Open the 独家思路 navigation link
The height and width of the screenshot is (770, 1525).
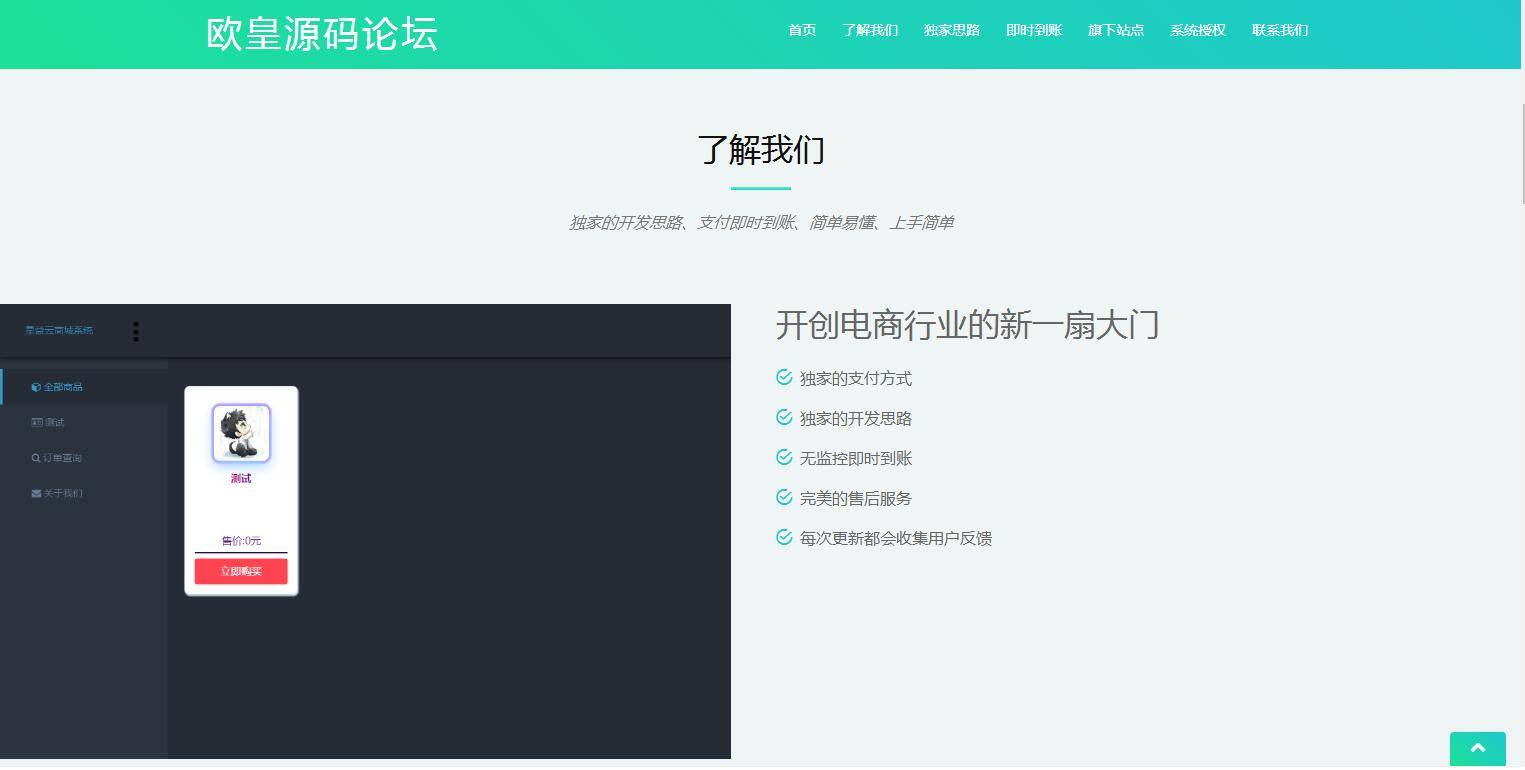point(951,30)
